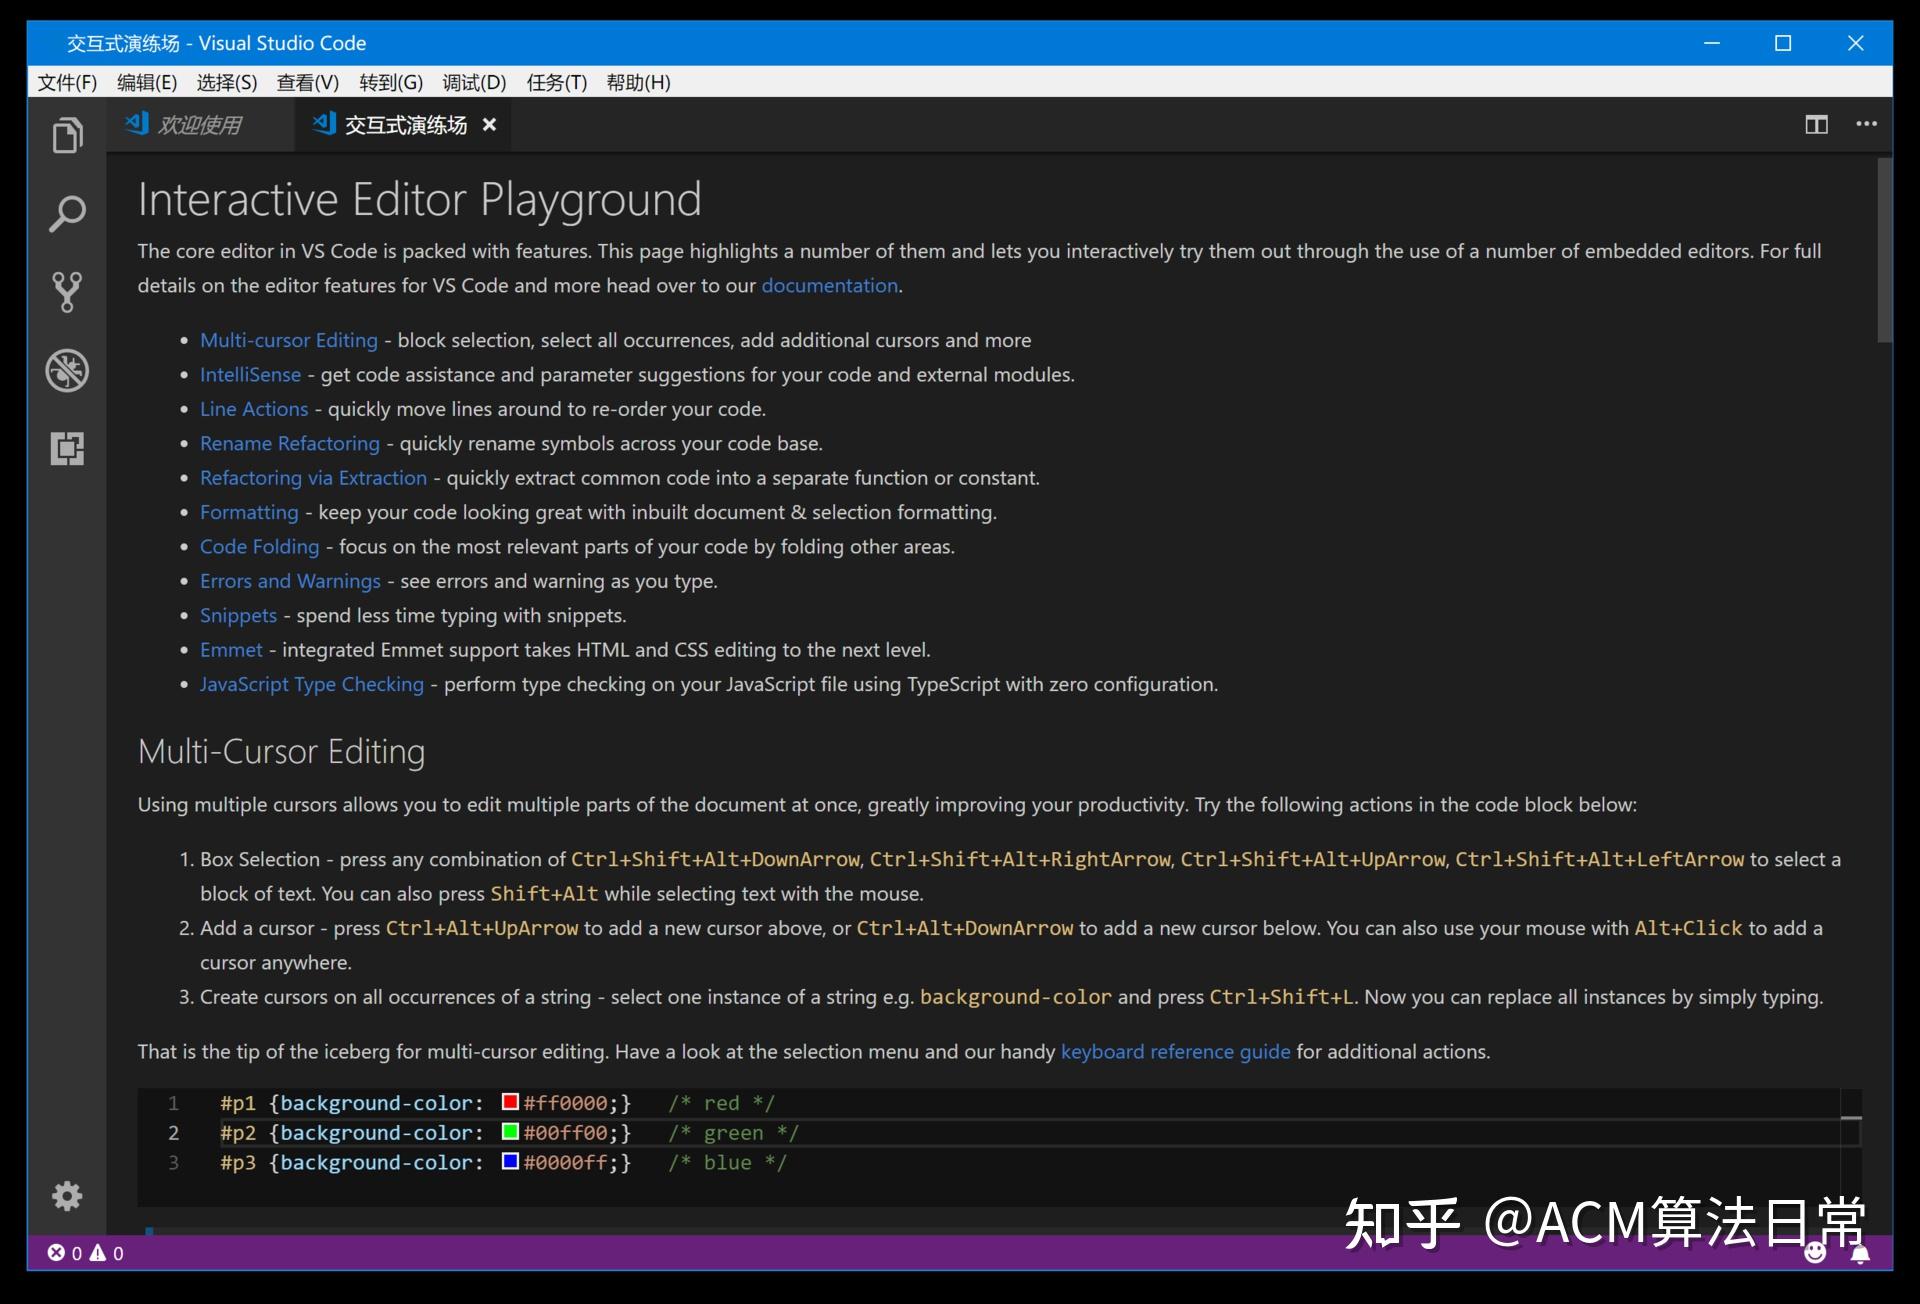Click the notification bell in status bar
The image size is (1920, 1304).
pos(1860,1255)
